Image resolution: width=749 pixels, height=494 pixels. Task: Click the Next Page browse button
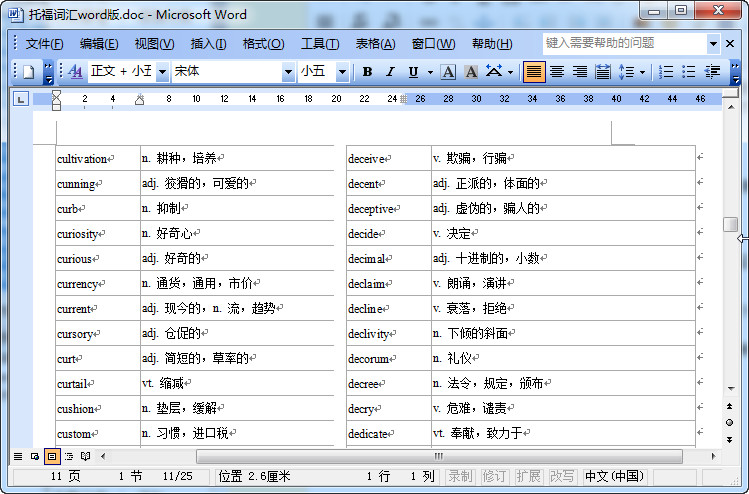tap(729, 440)
